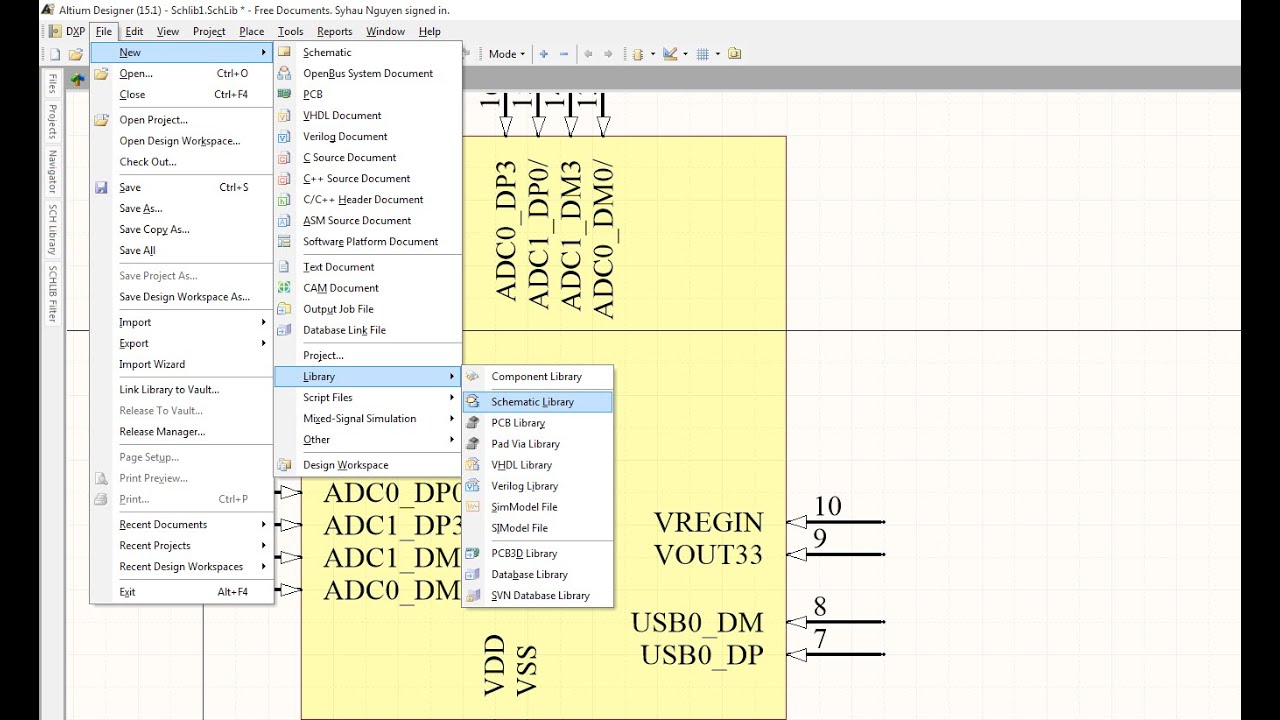Click the Verilog Document icon
Viewport: 1280px width, 720px height.
[284, 136]
